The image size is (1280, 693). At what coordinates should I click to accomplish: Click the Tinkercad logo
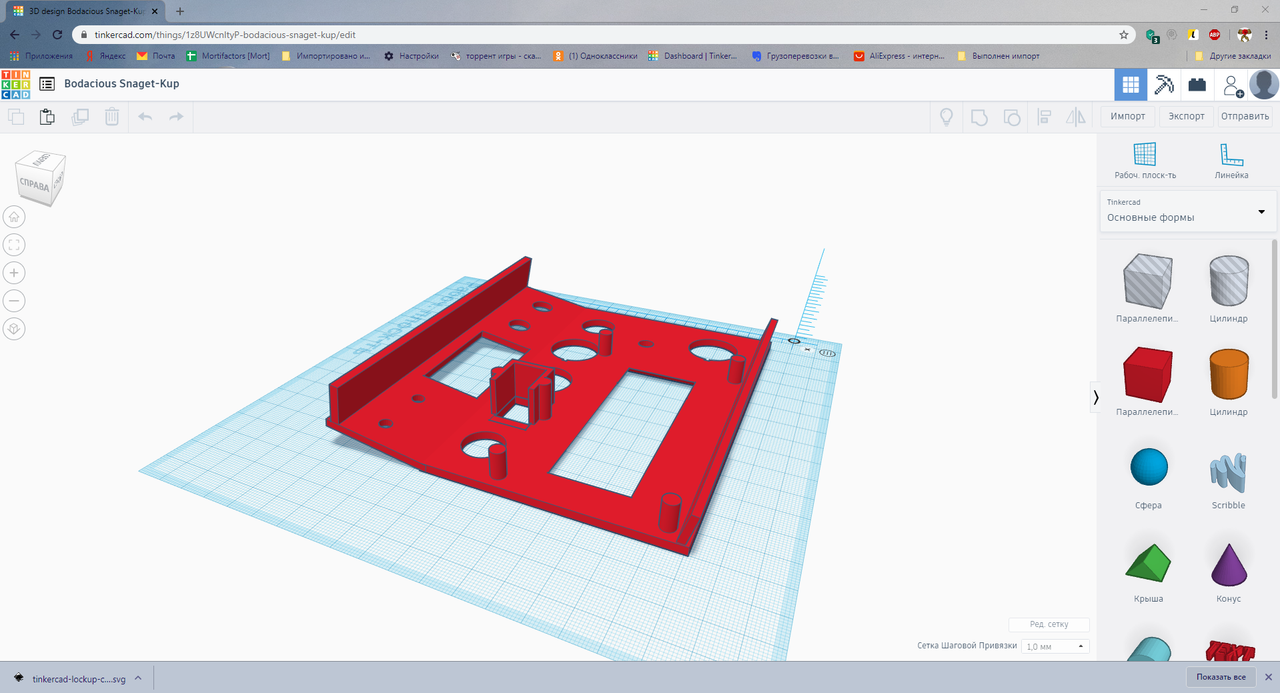(x=15, y=84)
